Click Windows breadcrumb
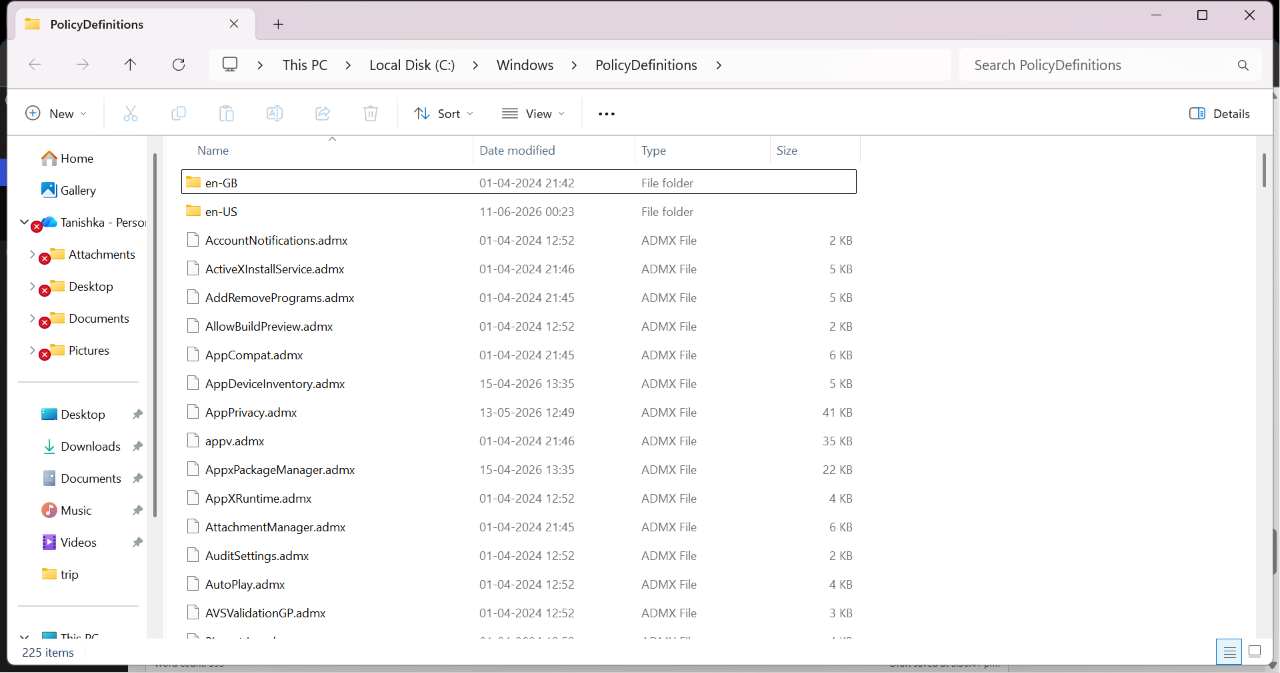Viewport: 1280px width, 673px height. coord(525,65)
